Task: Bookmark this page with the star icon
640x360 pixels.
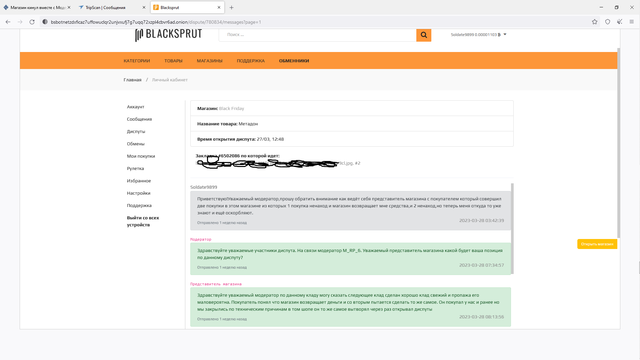Action: tap(595, 22)
